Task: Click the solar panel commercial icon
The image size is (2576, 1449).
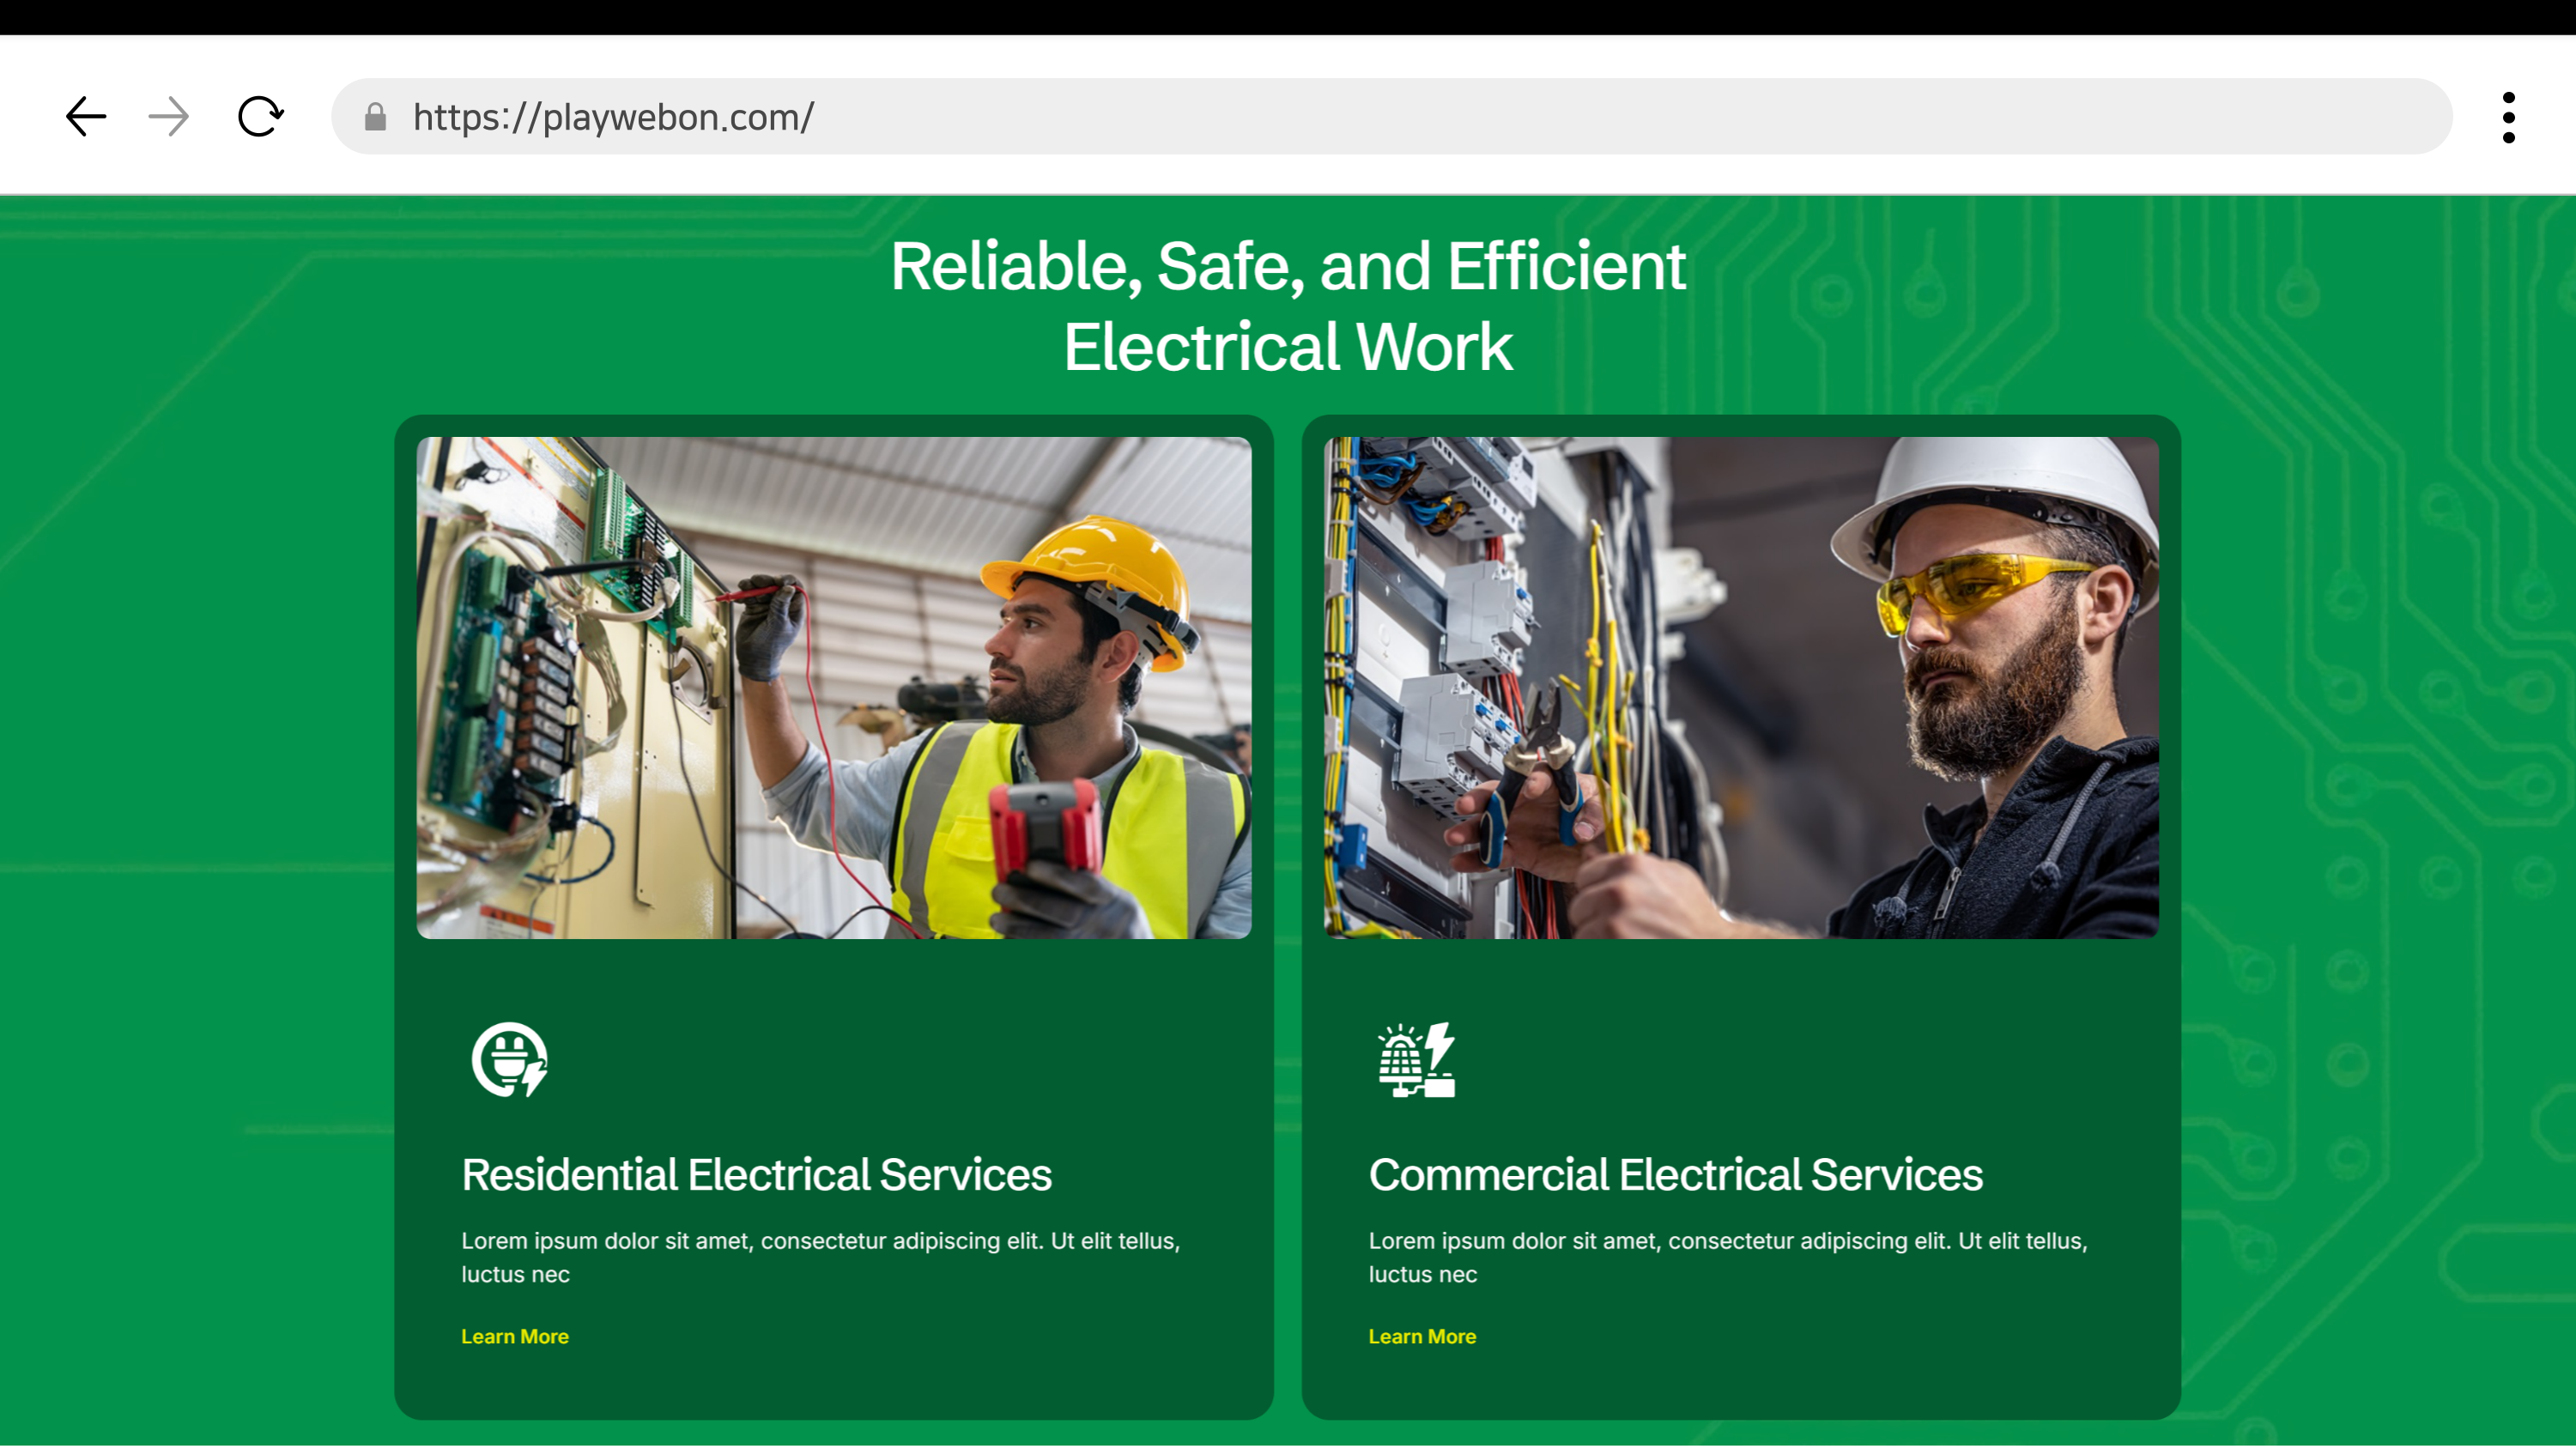Action: 1416,1060
